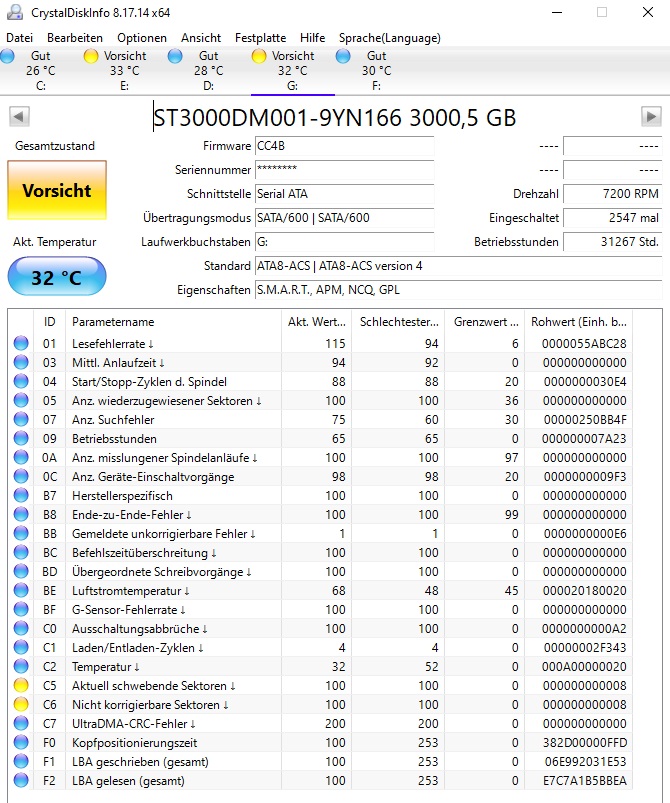
Task: Click yellow circle of Aktuell schwebende Sektoren
Action: 21,685
